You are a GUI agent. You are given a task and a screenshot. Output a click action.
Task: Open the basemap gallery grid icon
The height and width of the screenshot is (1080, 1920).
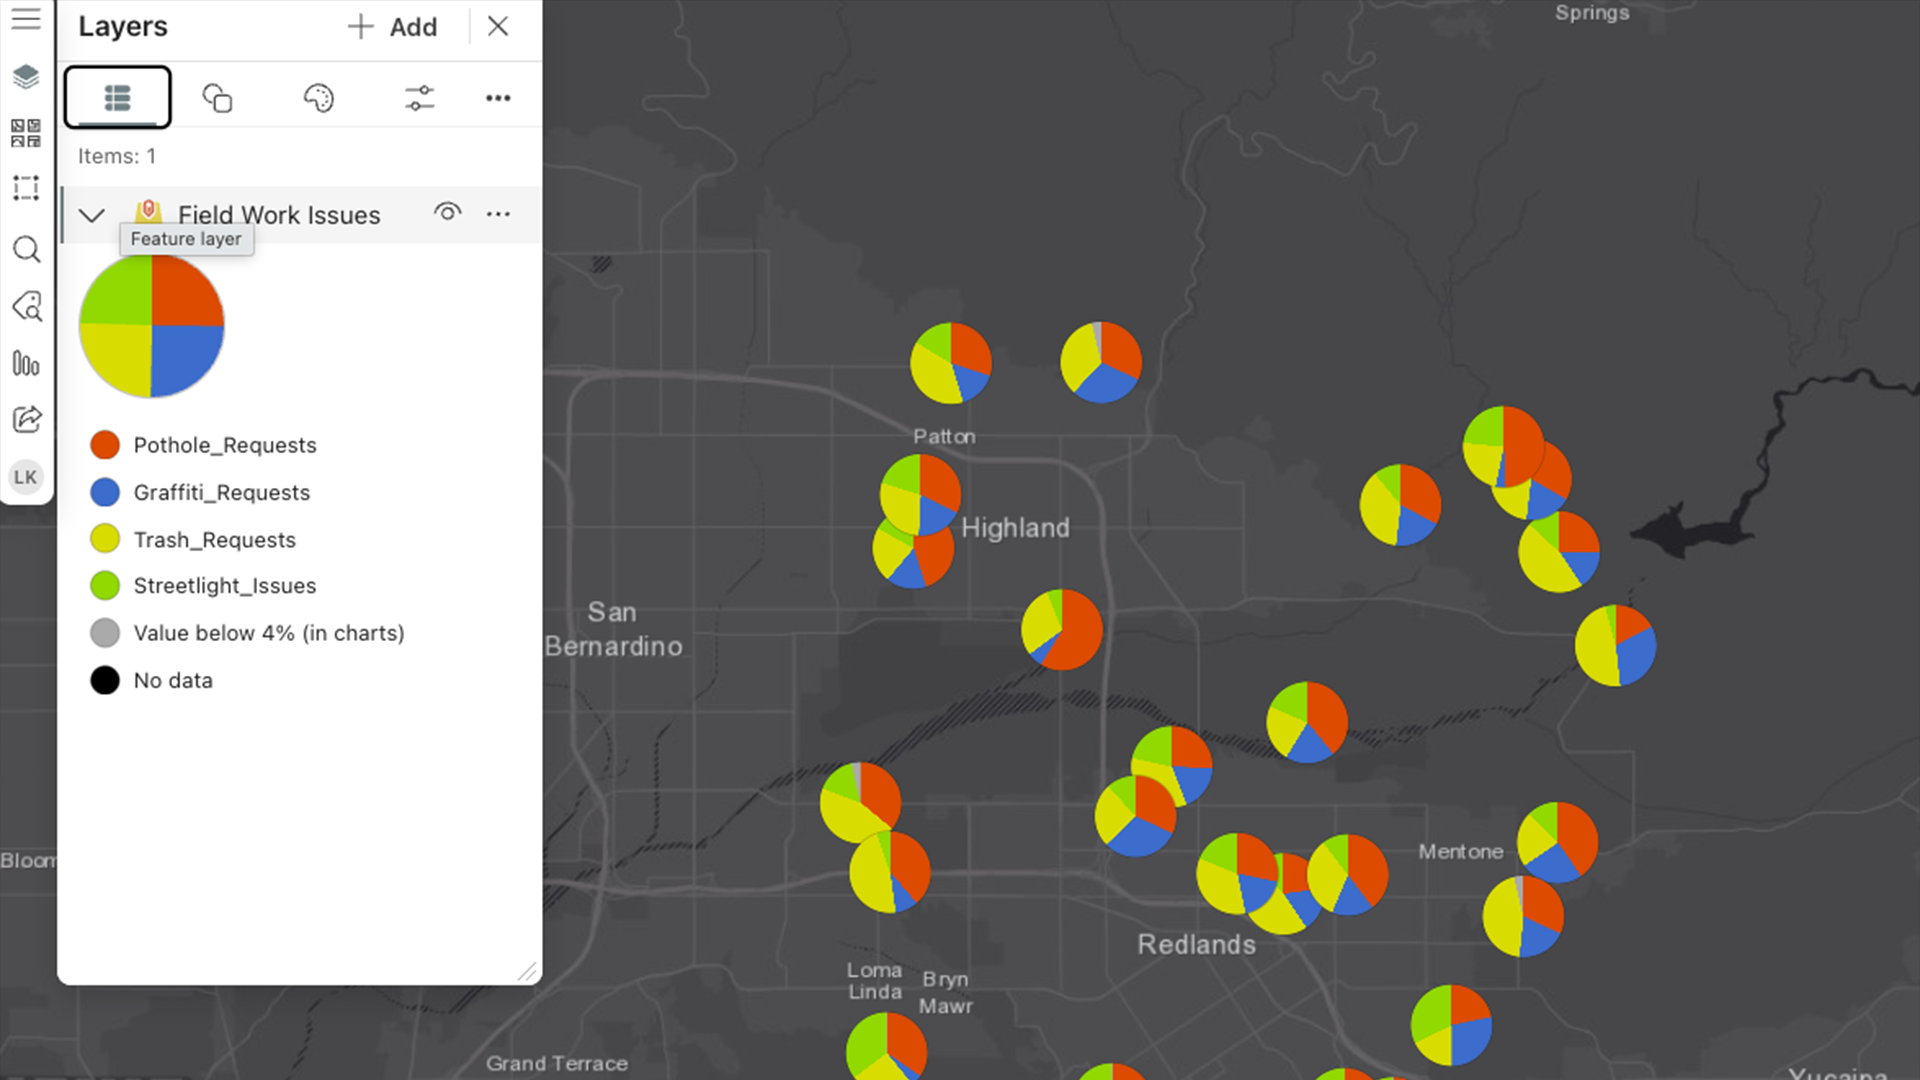pyautogui.click(x=26, y=132)
